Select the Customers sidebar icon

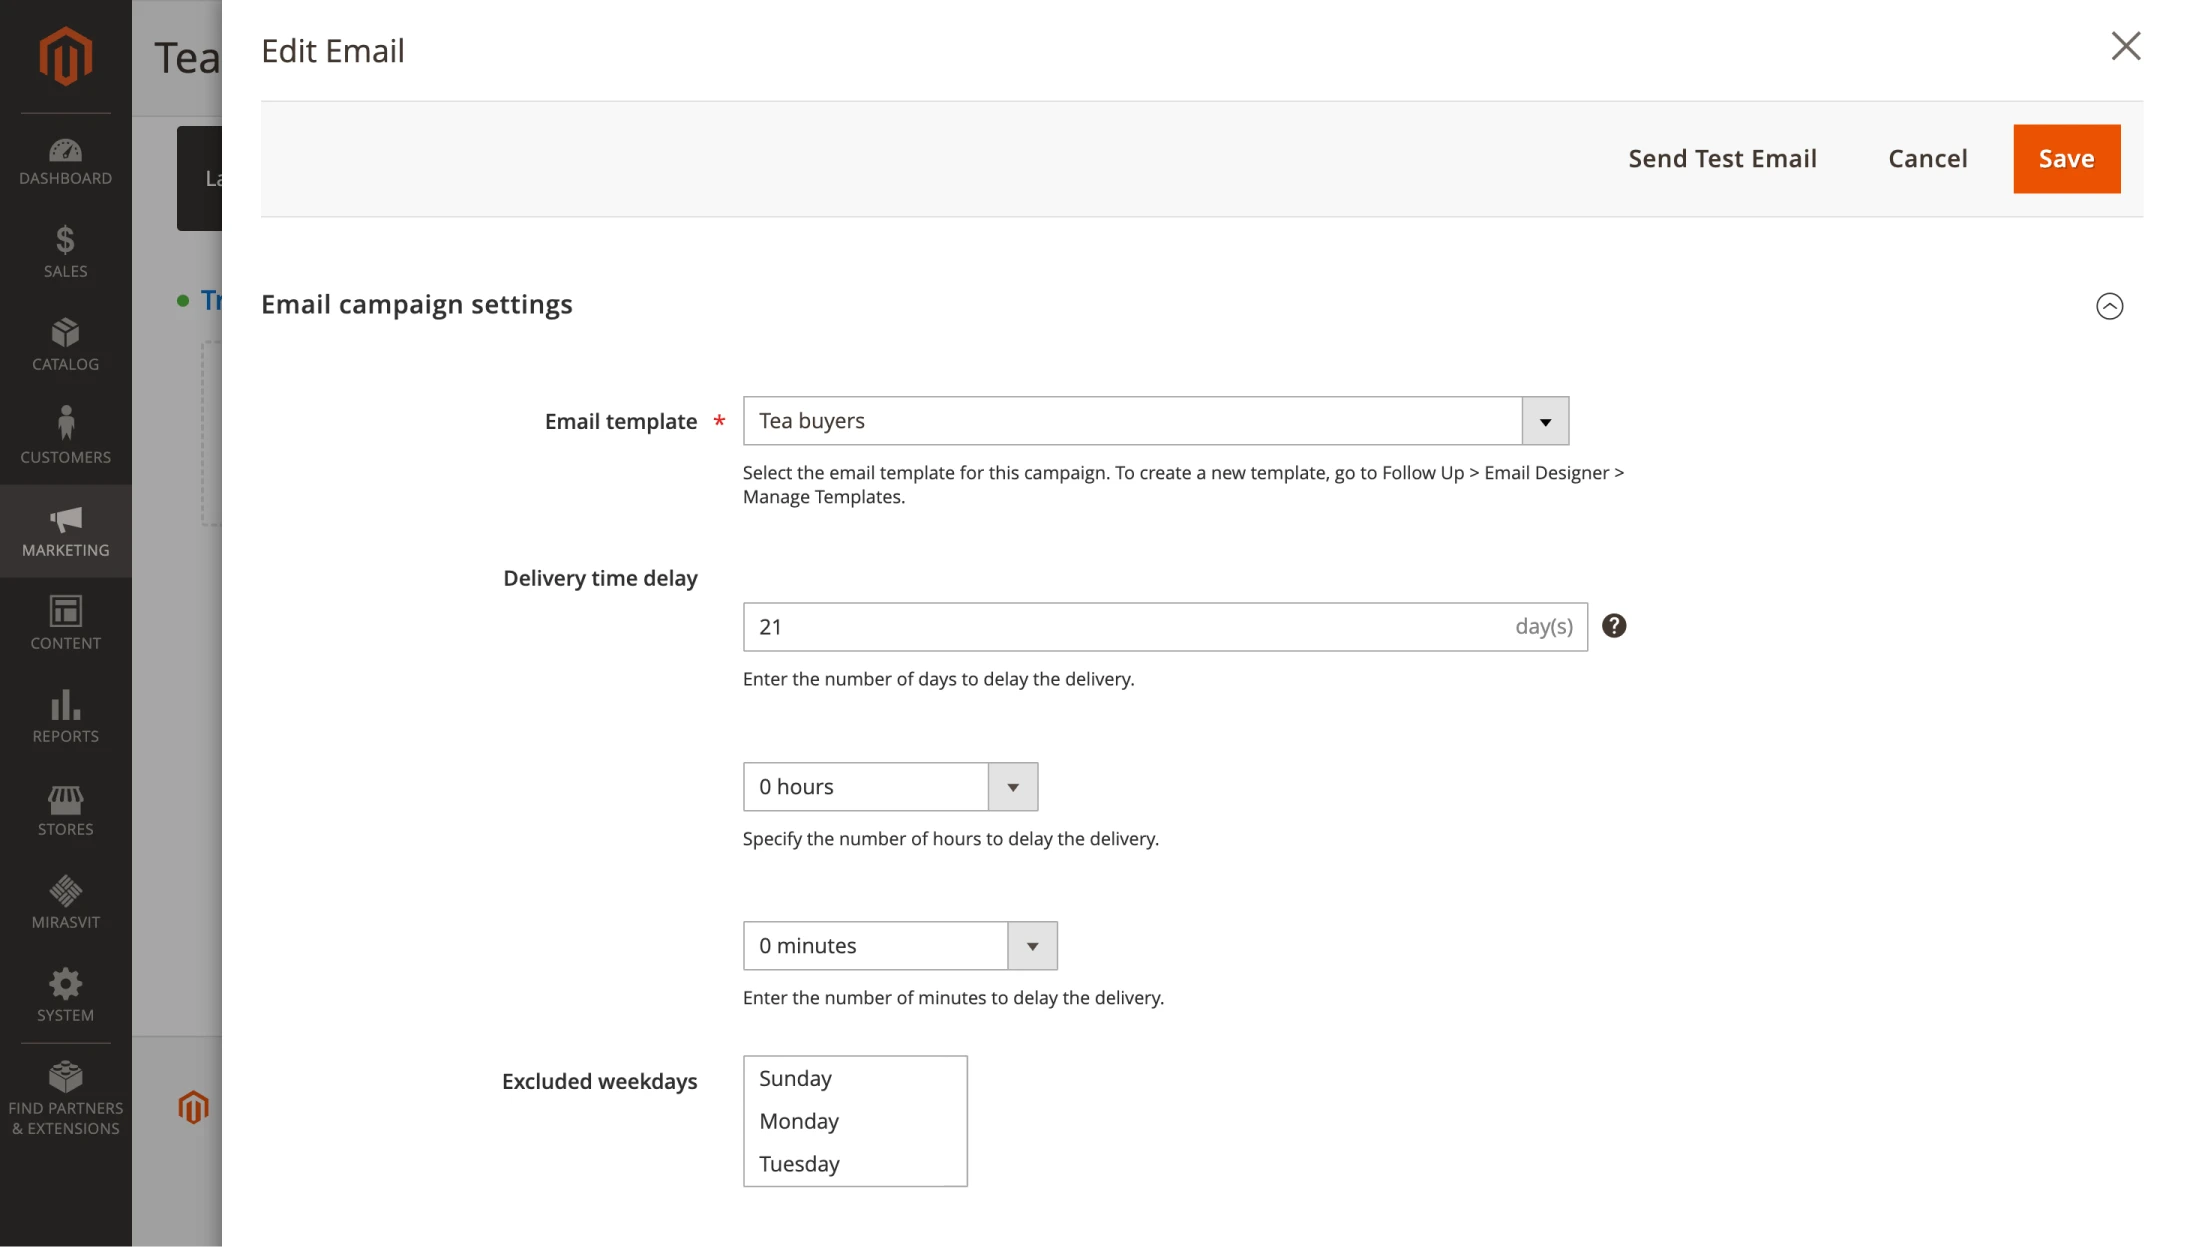(65, 433)
